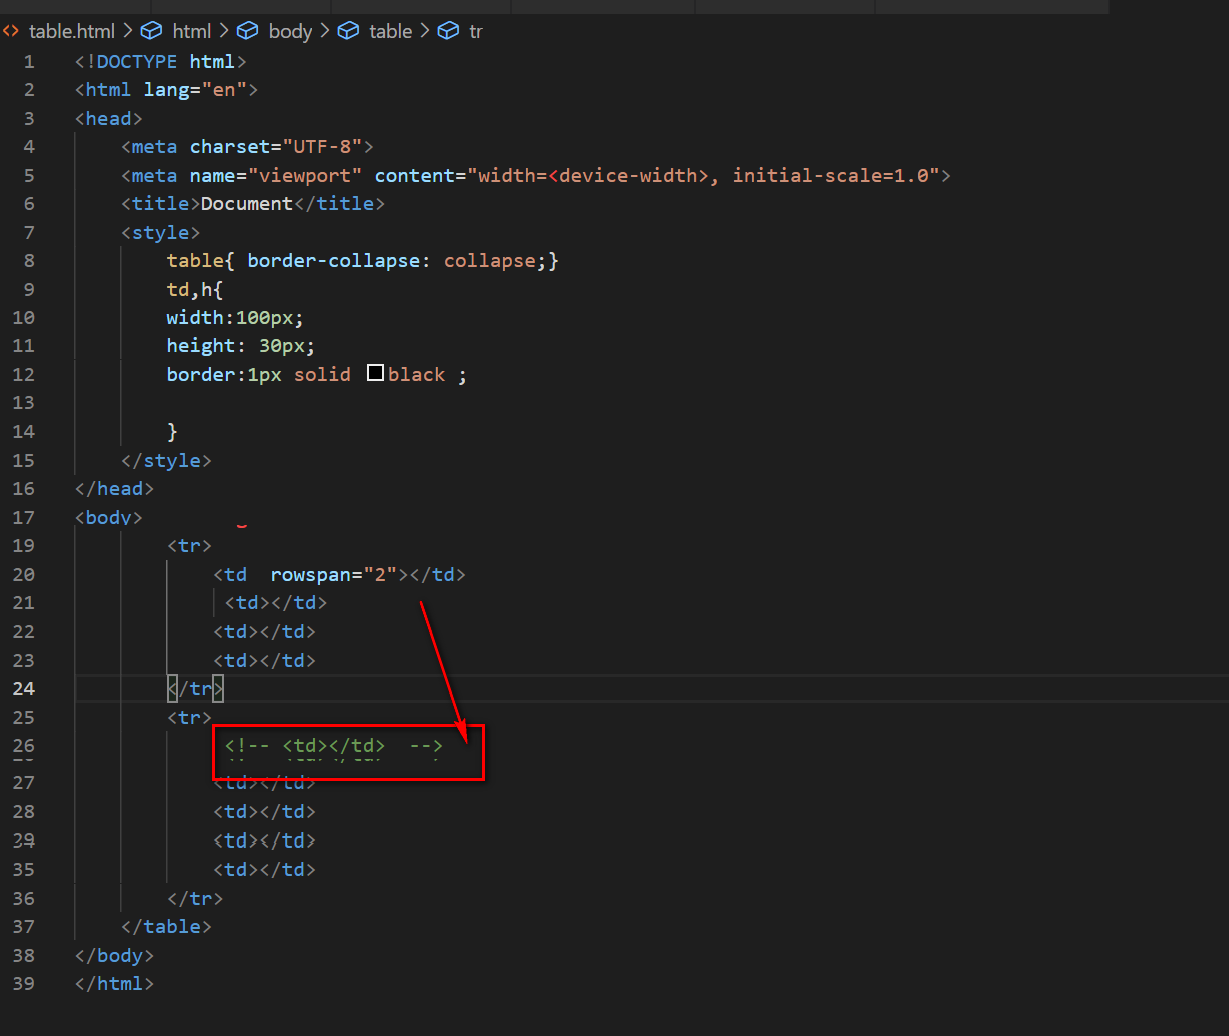
Task: Select the table breadcrumb item
Action: 390,31
